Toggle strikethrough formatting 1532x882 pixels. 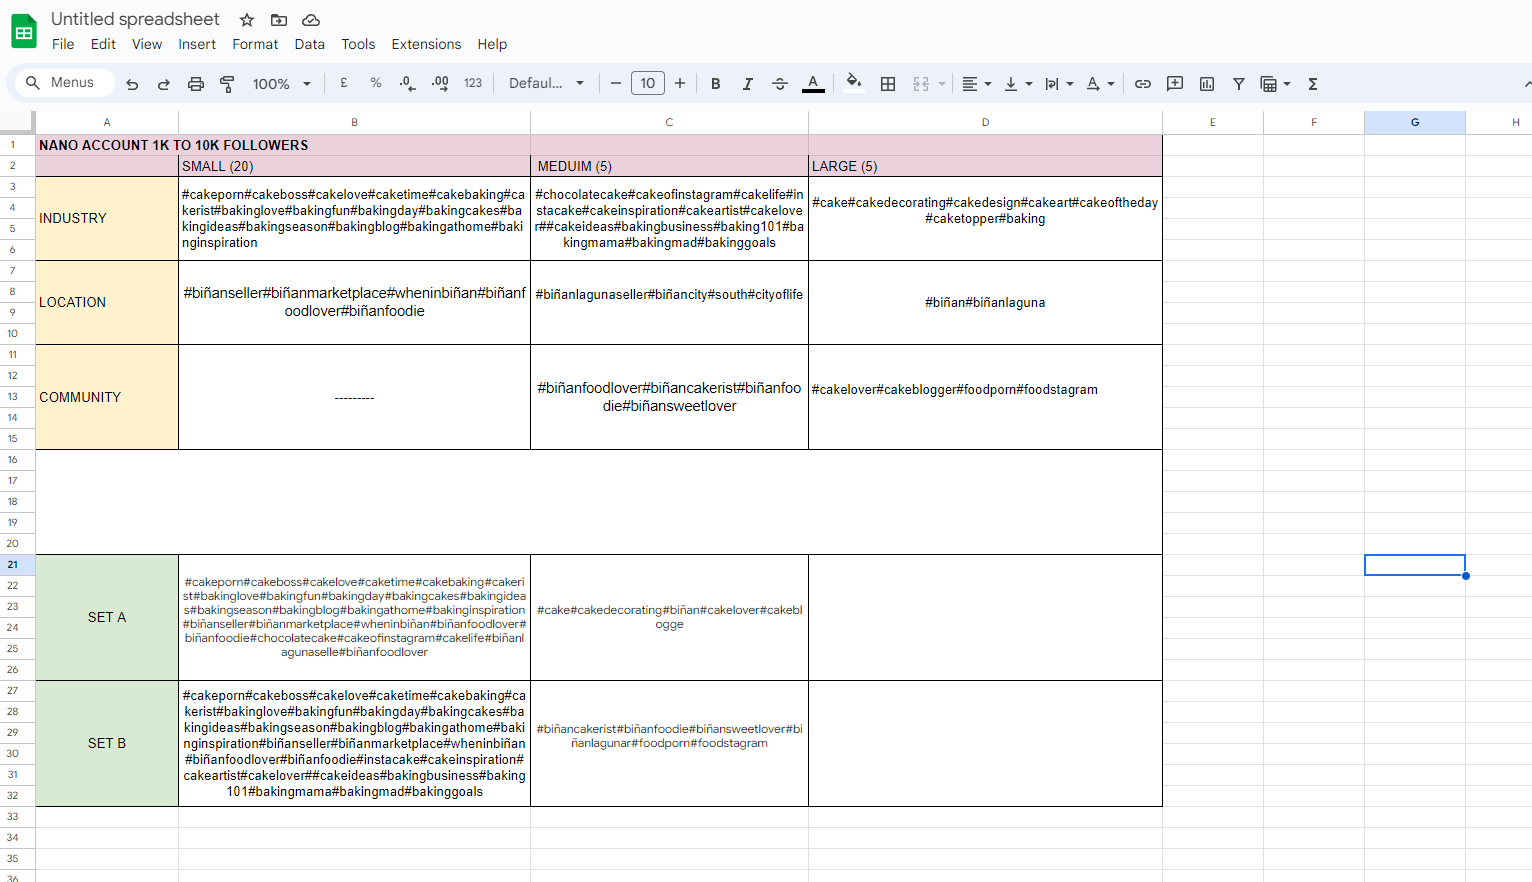(780, 84)
